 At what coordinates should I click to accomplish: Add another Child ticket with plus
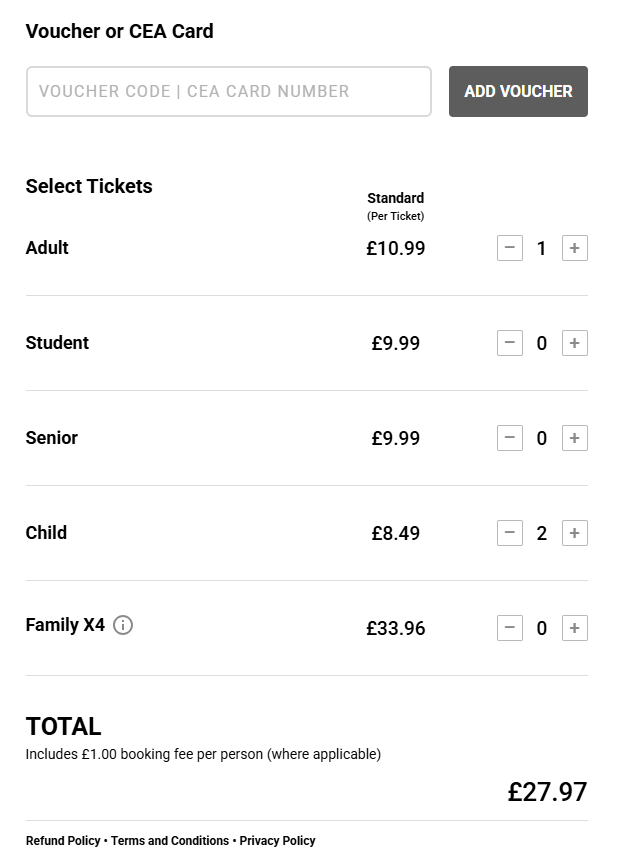(574, 533)
